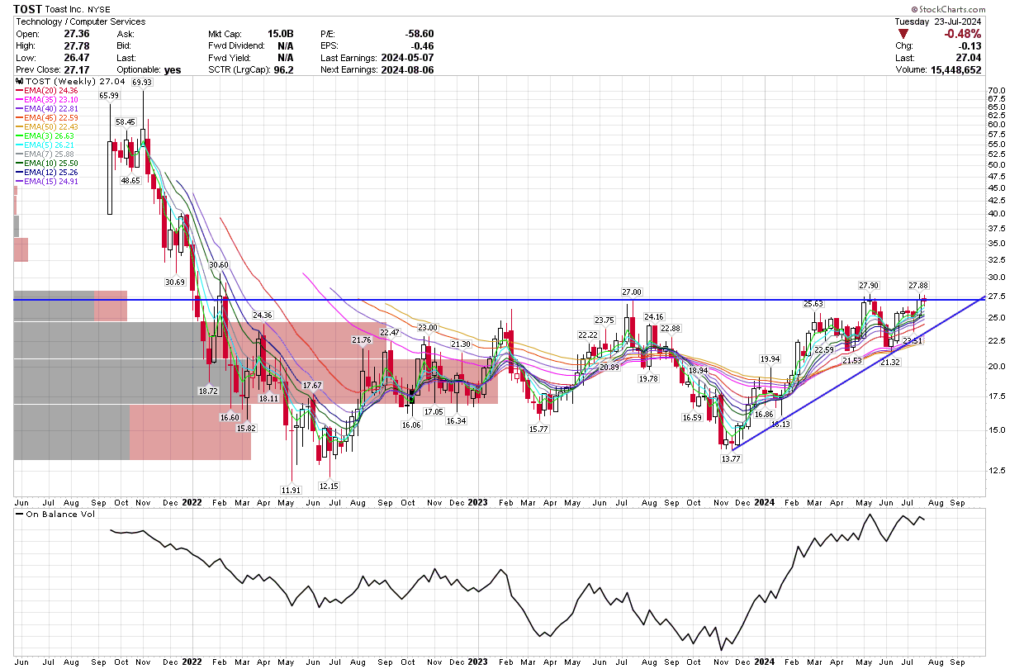Click the red down-triangle change indicator
Screen dimensions: 1024x669
coord(905,33)
